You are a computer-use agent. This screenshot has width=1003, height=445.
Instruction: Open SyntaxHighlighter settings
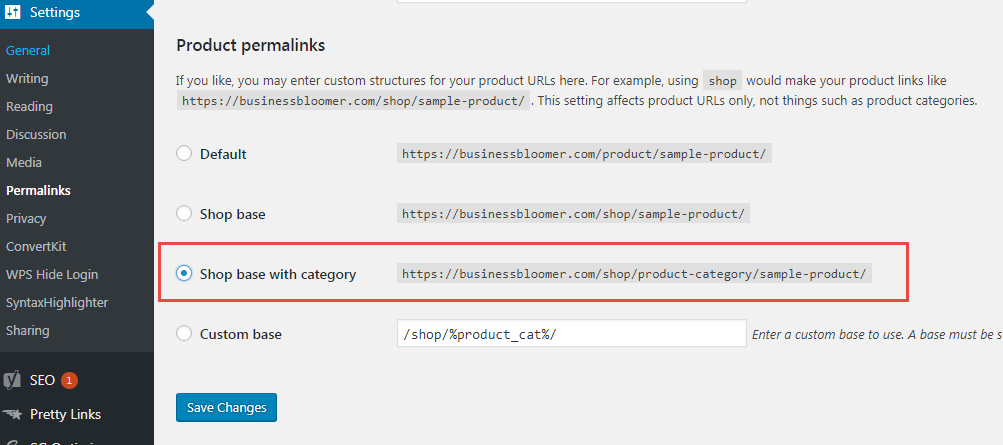(x=57, y=303)
